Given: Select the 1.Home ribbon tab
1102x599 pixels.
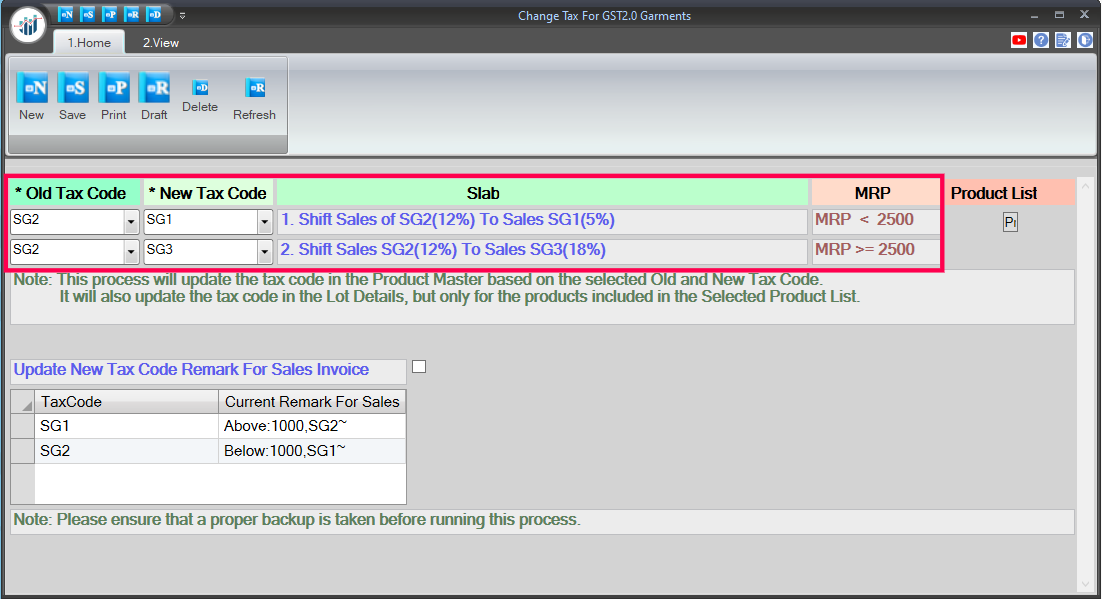Looking at the screenshot, I should [x=88, y=43].
